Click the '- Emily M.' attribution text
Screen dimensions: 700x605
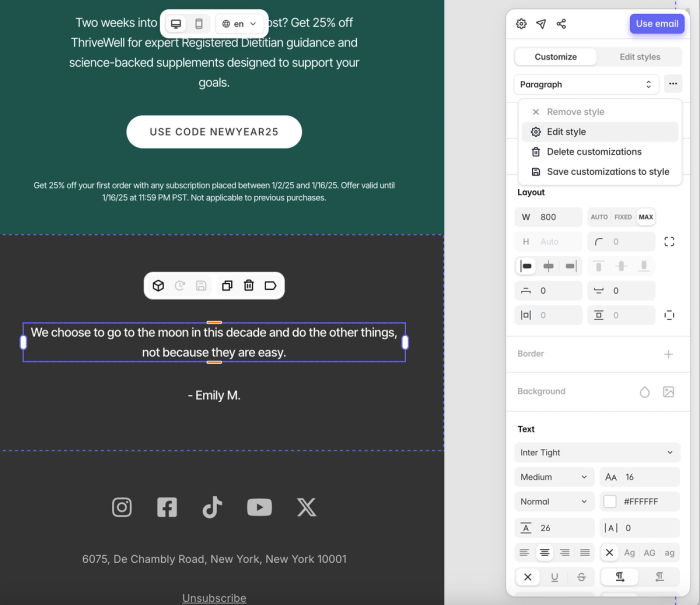214,395
